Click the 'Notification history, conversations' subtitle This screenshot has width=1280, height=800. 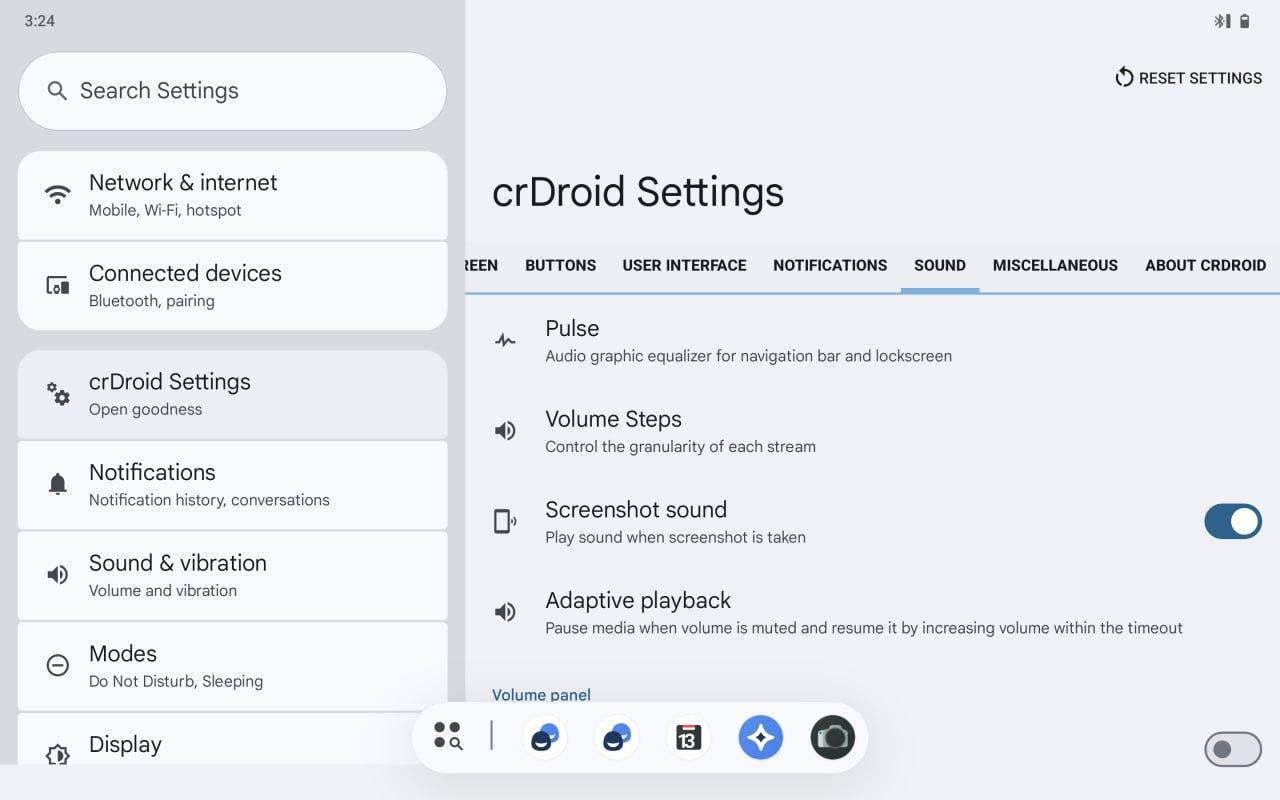coord(209,500)
